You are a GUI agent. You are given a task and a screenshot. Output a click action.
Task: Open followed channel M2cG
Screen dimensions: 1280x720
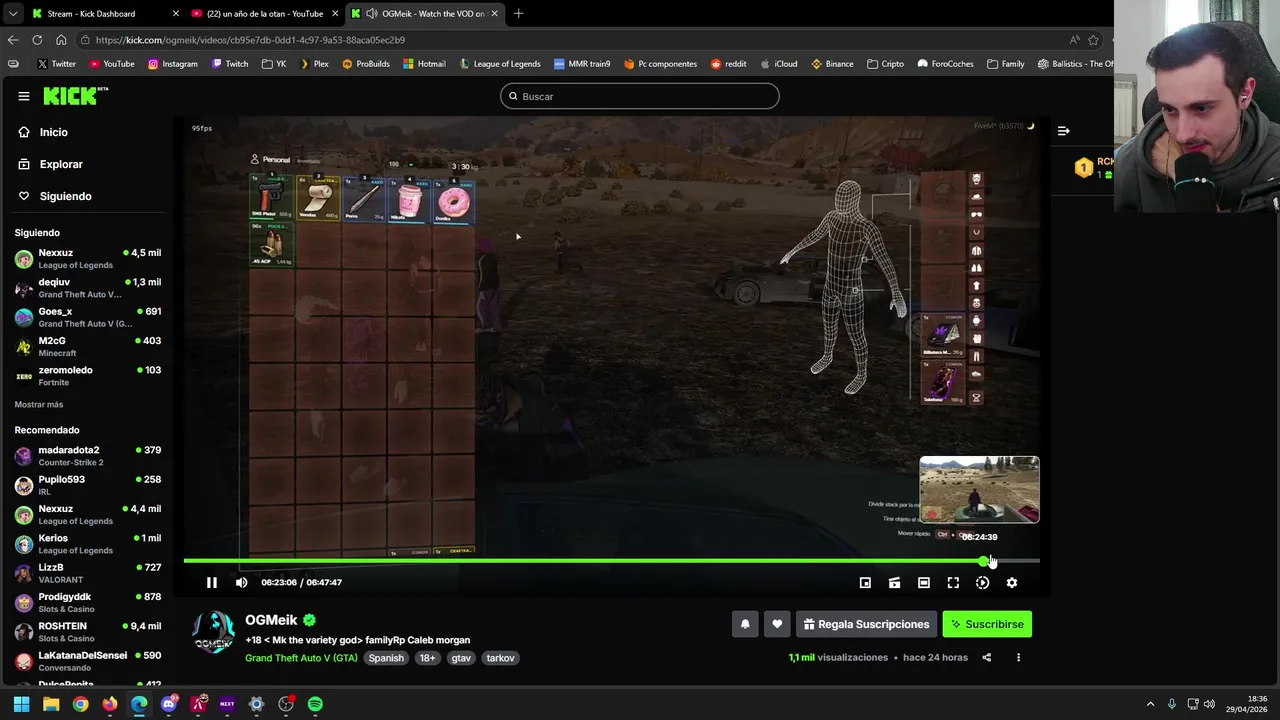(88, 346)
